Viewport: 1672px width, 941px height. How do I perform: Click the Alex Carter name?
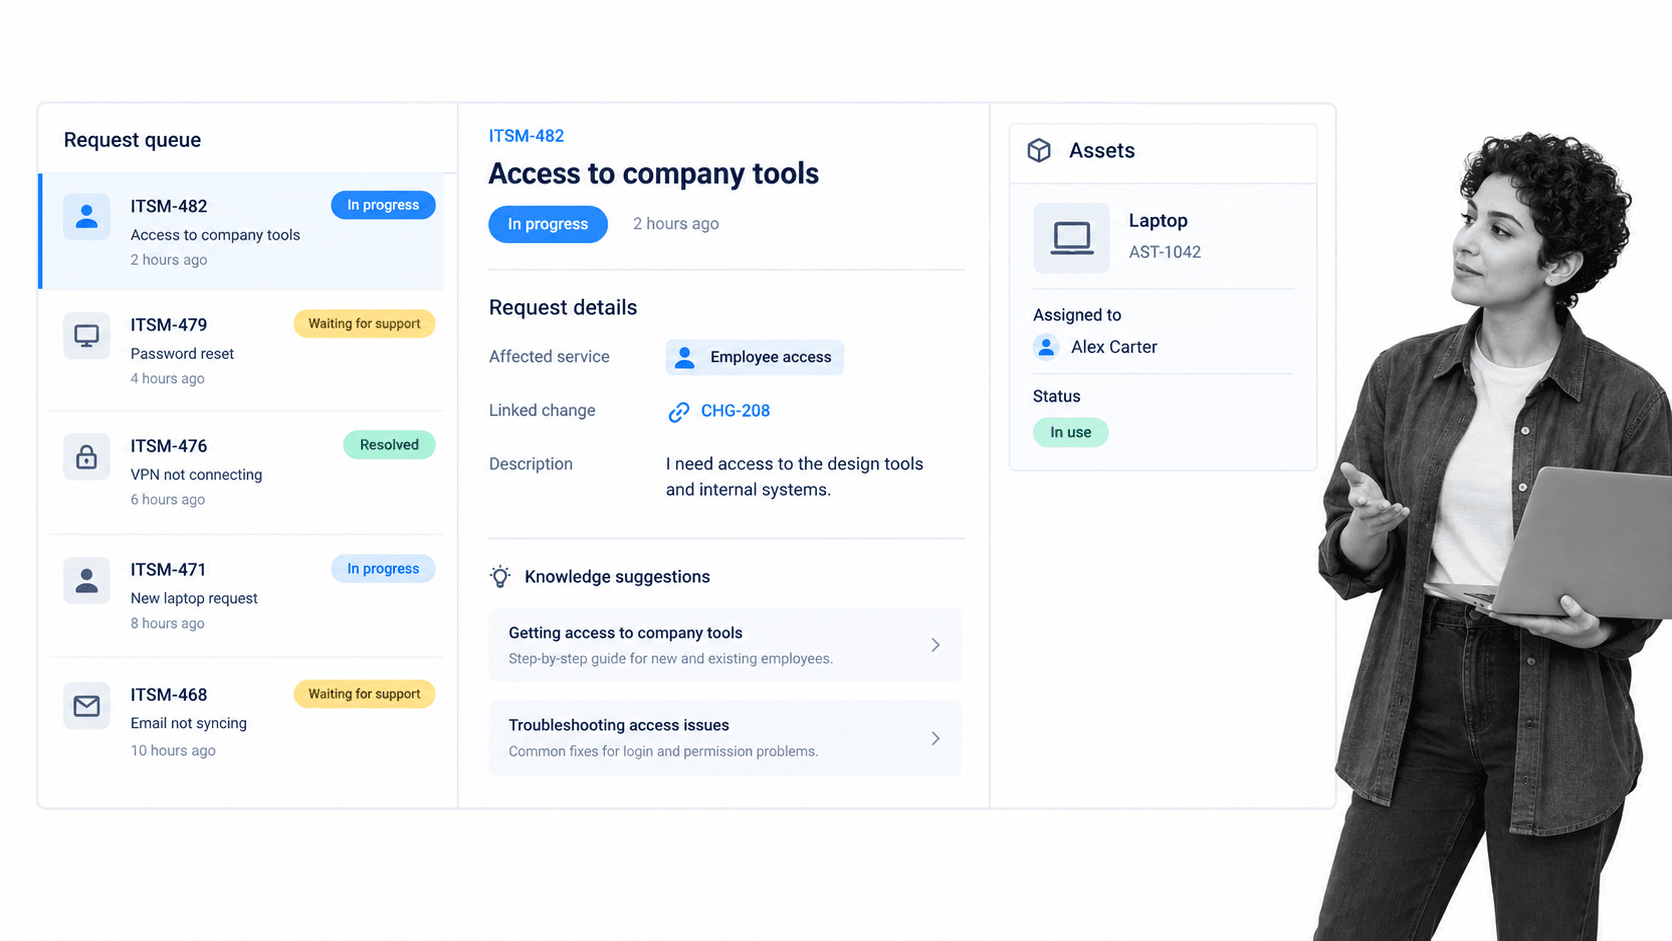1114,347
